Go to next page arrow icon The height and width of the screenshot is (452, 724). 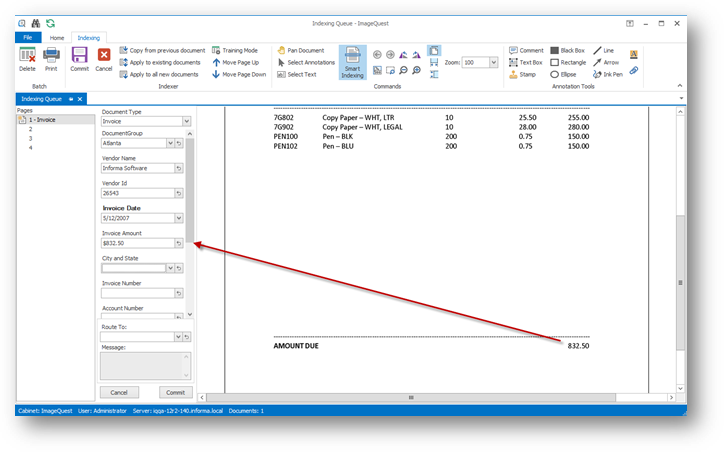coord(390,55)
